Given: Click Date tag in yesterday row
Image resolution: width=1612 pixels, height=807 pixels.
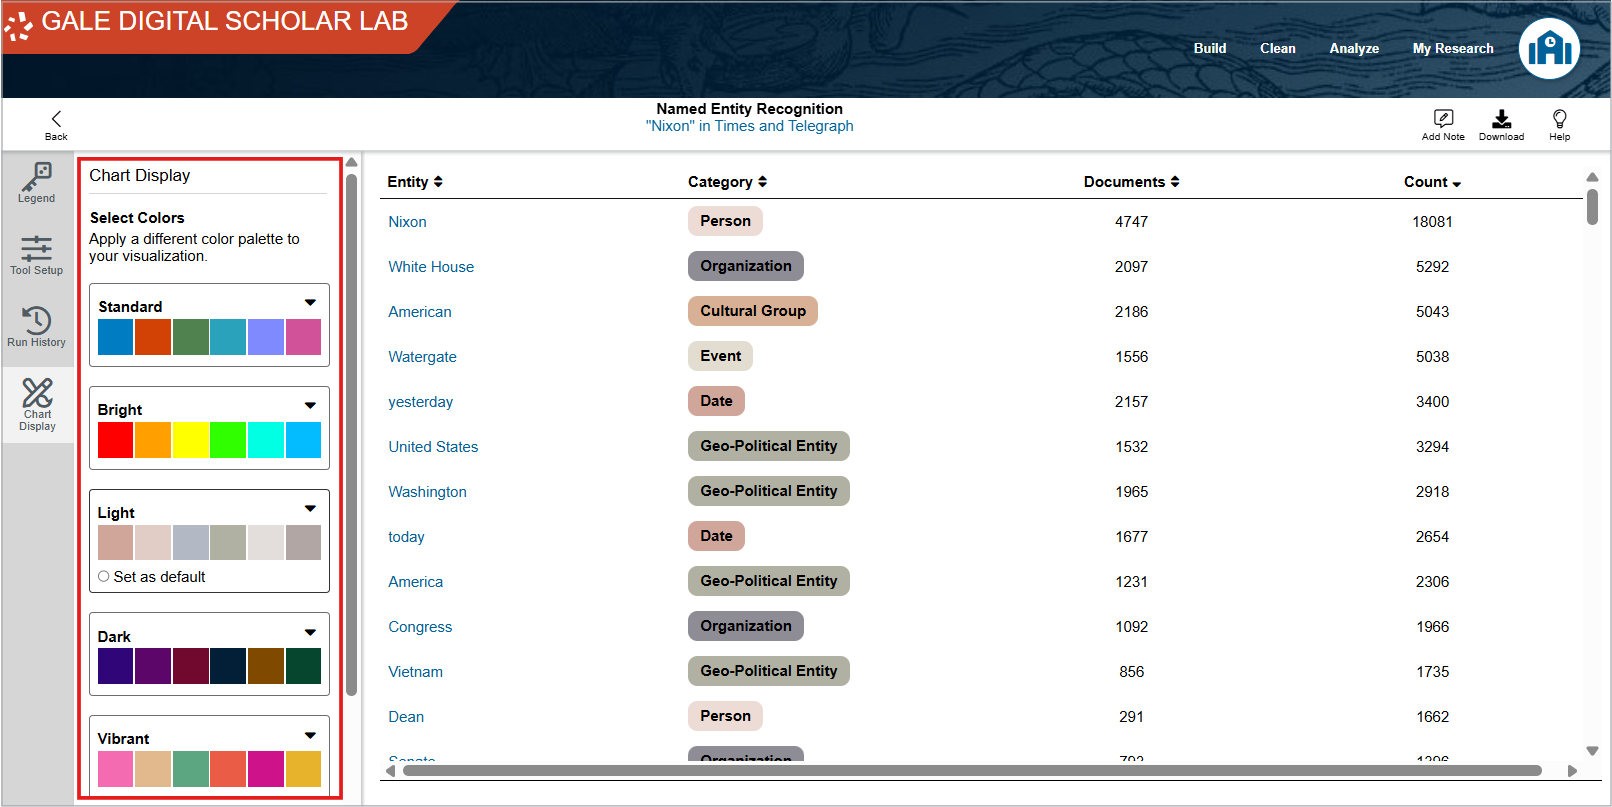Looking at the screenshot, I should tap(716, 401).
